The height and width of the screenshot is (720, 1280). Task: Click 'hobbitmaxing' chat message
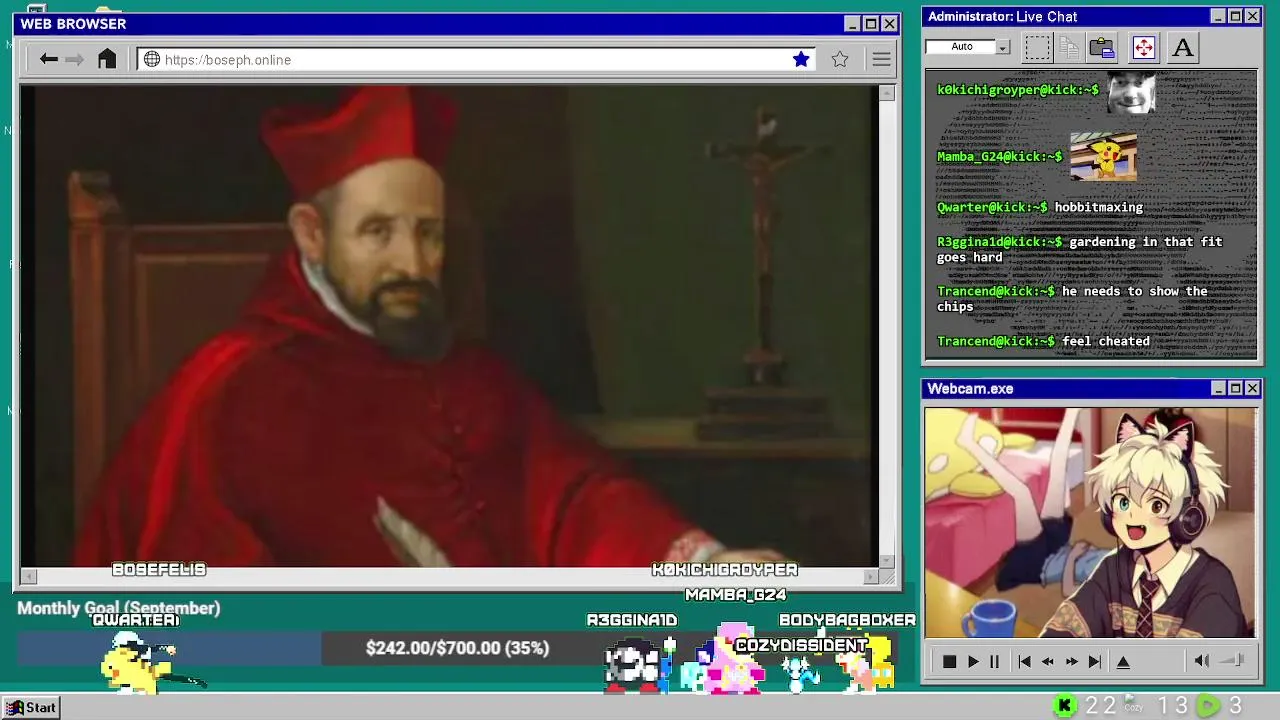tap(1098, 207)
